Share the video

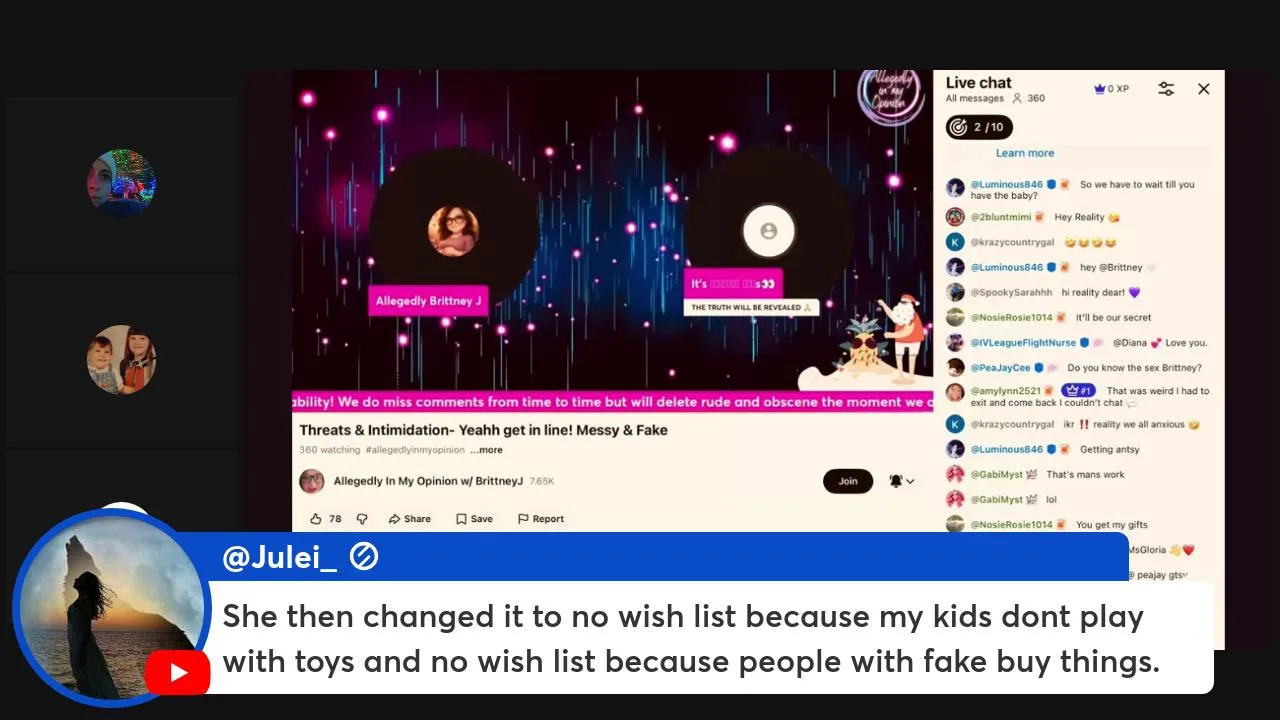tap(410, 519)
